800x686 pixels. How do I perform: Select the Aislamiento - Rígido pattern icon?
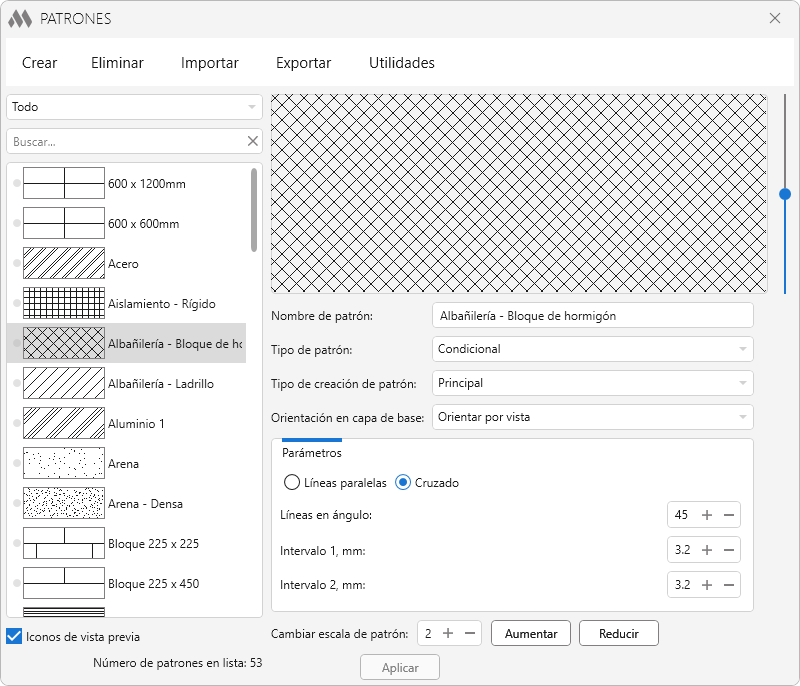64,304
